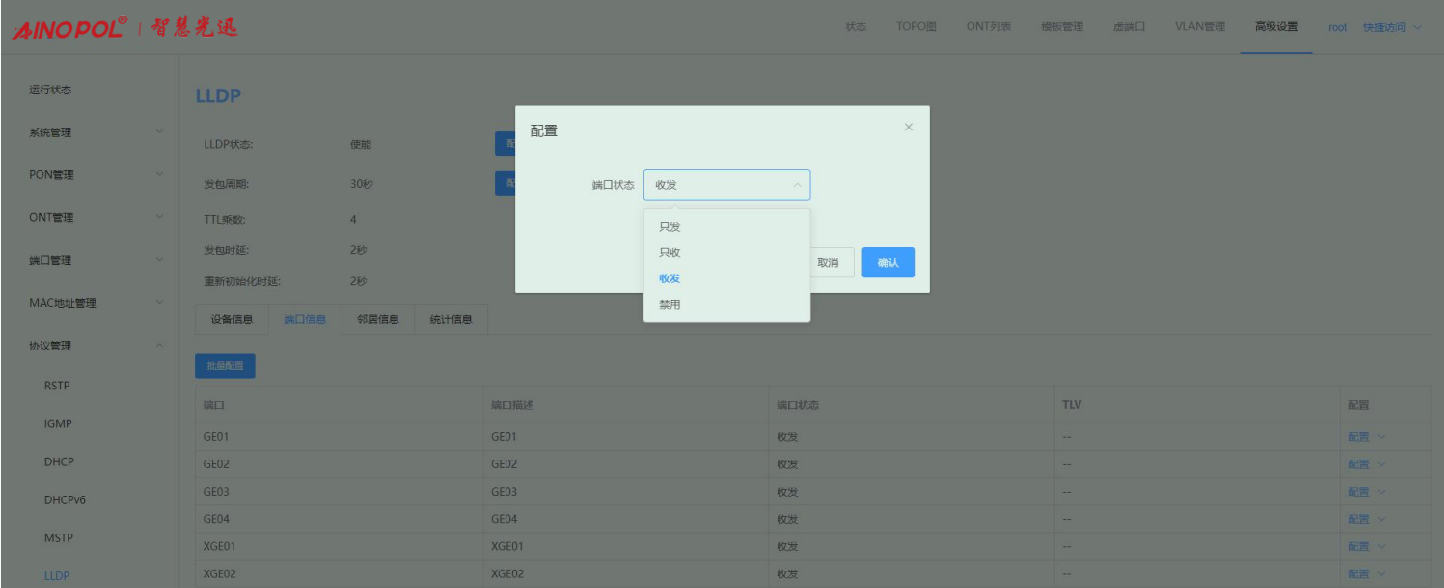The image size is (1444, 588).
Task: Open RSTP in the sidebar
Action: pos(57,386)
